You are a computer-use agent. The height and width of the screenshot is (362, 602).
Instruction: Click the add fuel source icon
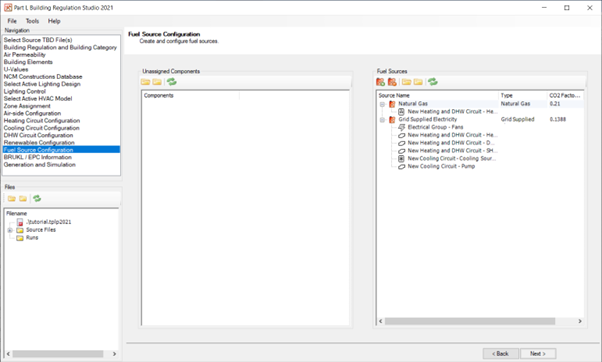tap(380, 82)
